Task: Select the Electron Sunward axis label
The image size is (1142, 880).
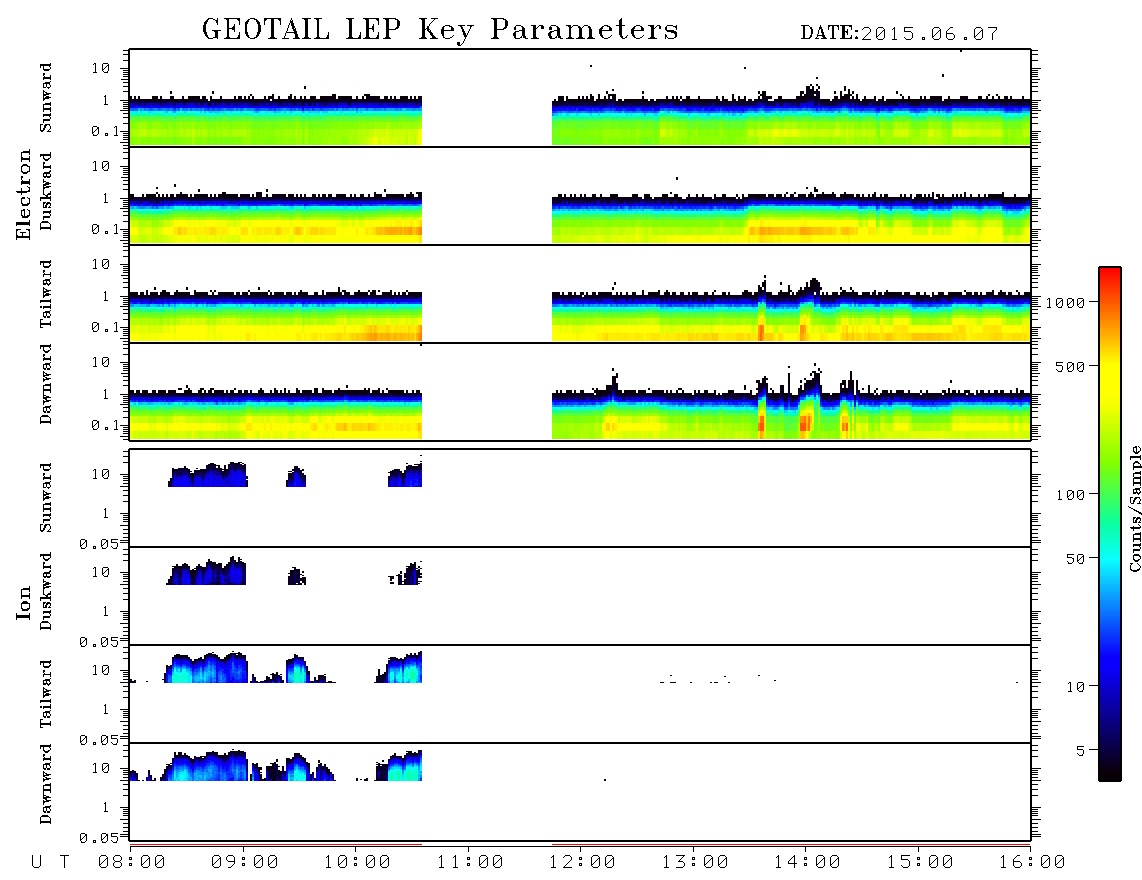Action: coord(46,98)
